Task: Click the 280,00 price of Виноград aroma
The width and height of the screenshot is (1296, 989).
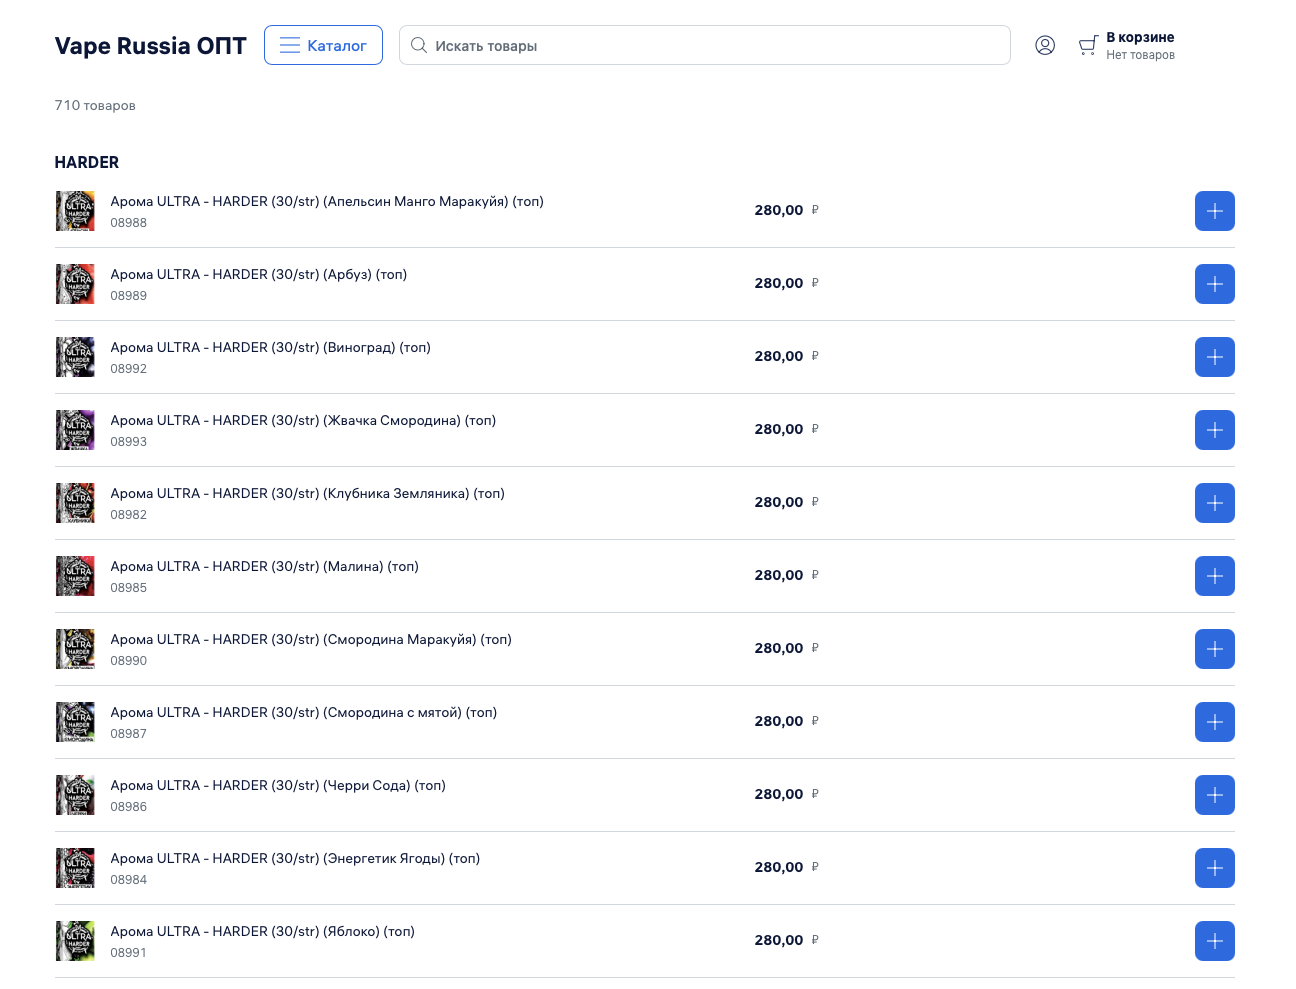Action: [x=779, y=357]
